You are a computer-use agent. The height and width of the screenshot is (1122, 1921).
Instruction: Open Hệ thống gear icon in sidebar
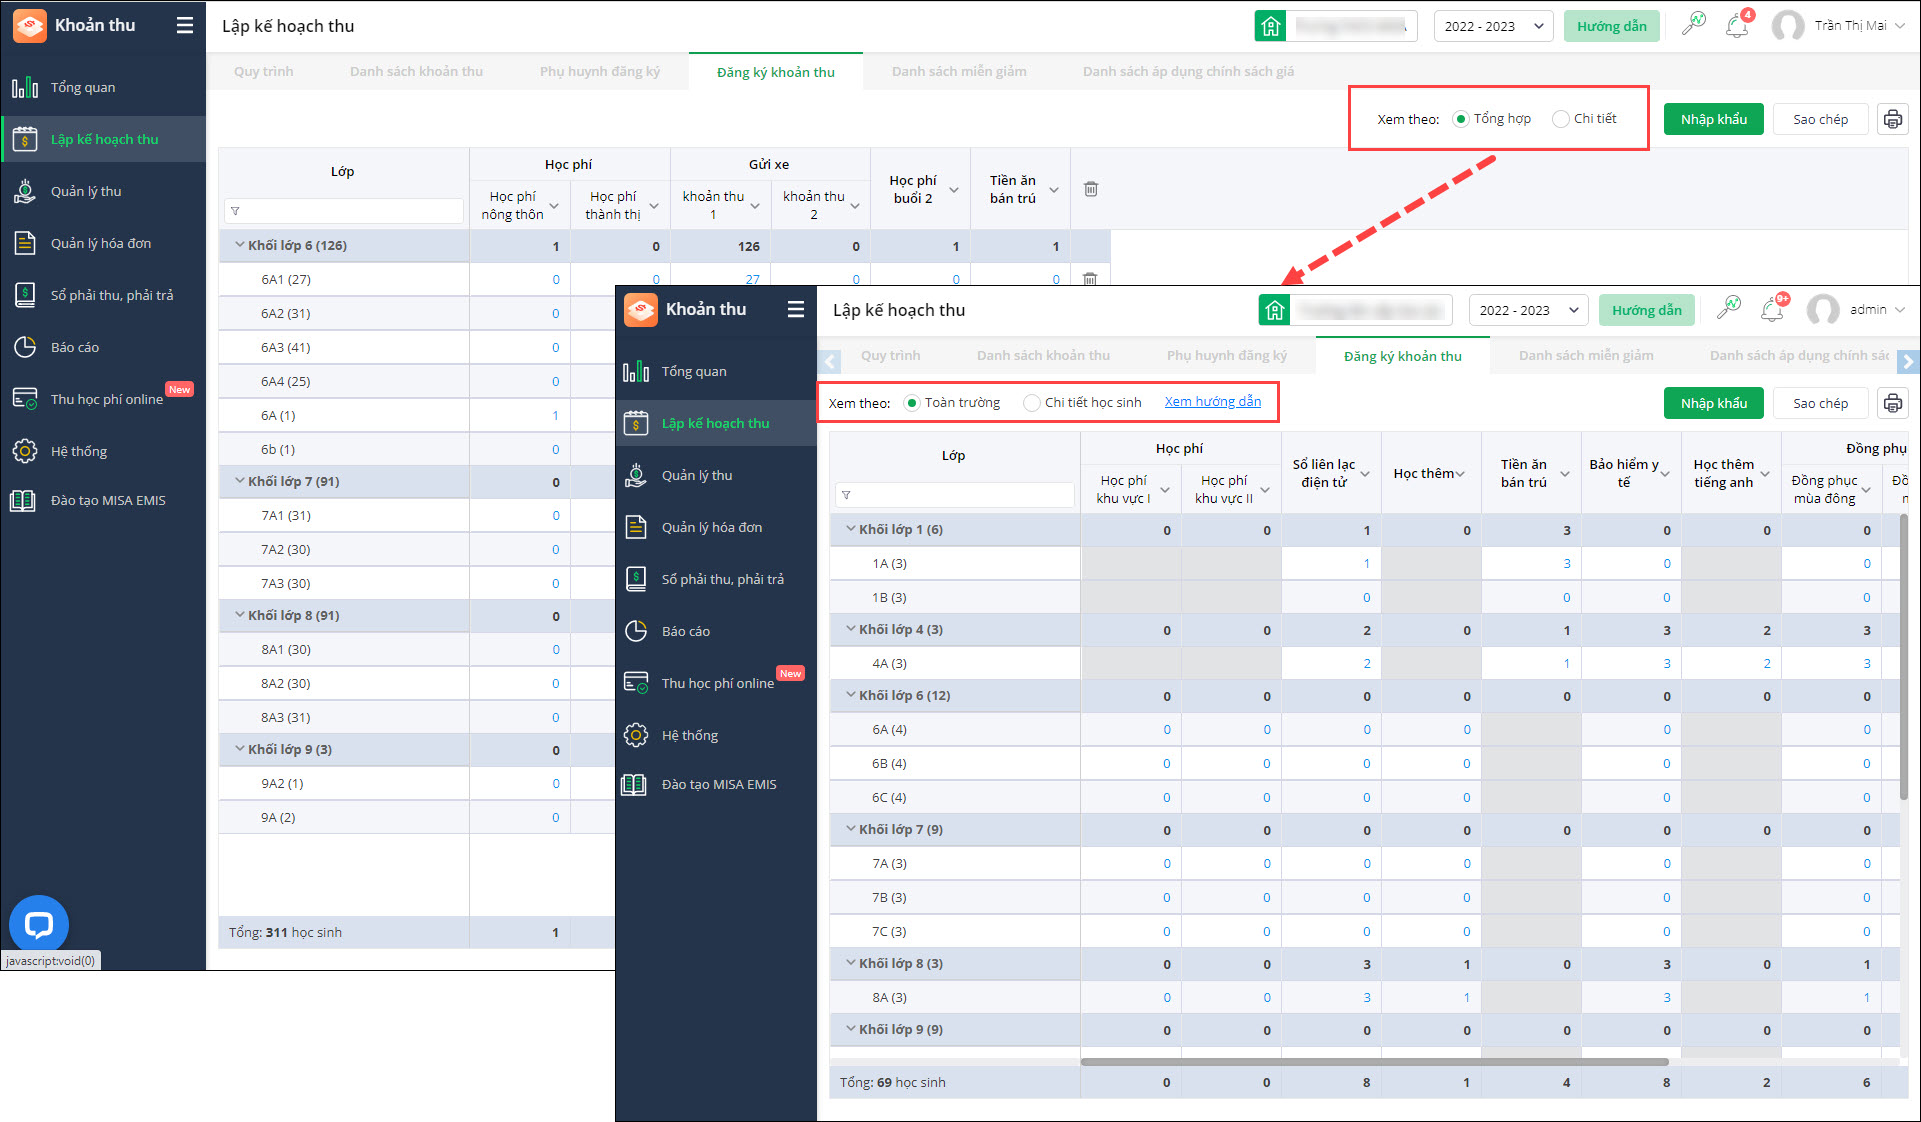25,451
